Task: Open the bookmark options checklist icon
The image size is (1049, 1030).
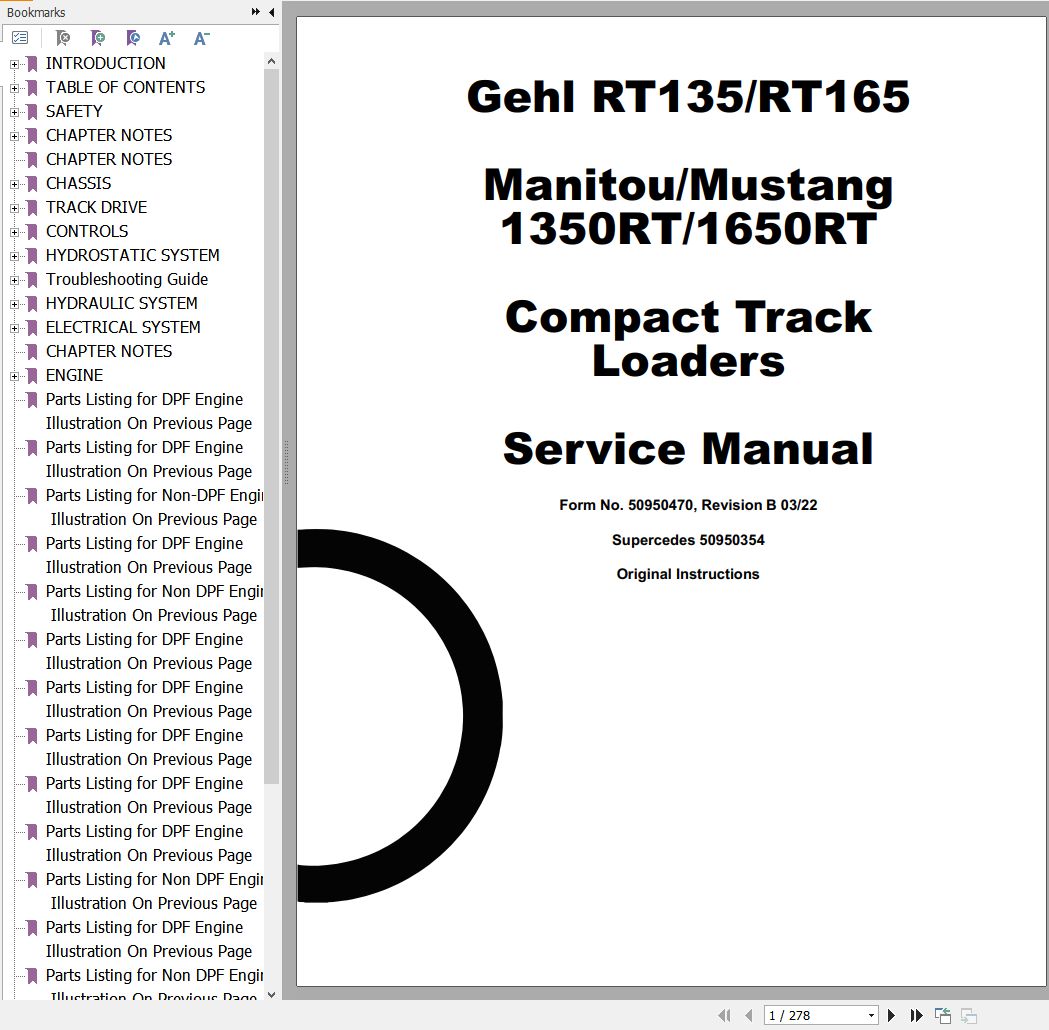Action: pos(20,38)
